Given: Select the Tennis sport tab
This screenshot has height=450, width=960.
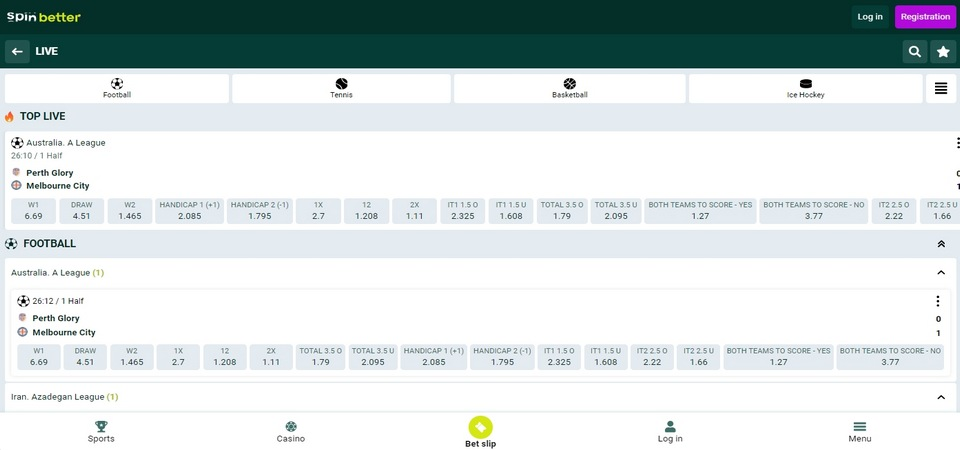Looking at the screenshot, I should [x=341, y=88].
